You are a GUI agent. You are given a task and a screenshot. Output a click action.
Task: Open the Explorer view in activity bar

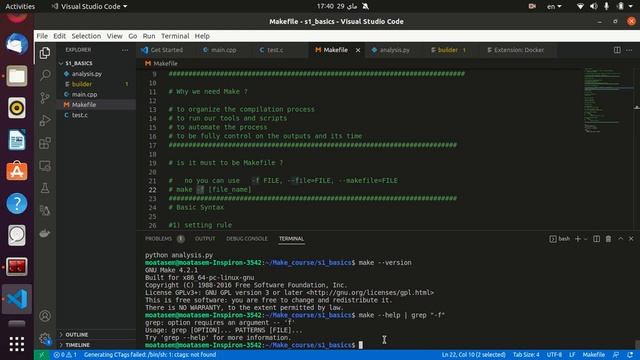(x=45, y=53)
